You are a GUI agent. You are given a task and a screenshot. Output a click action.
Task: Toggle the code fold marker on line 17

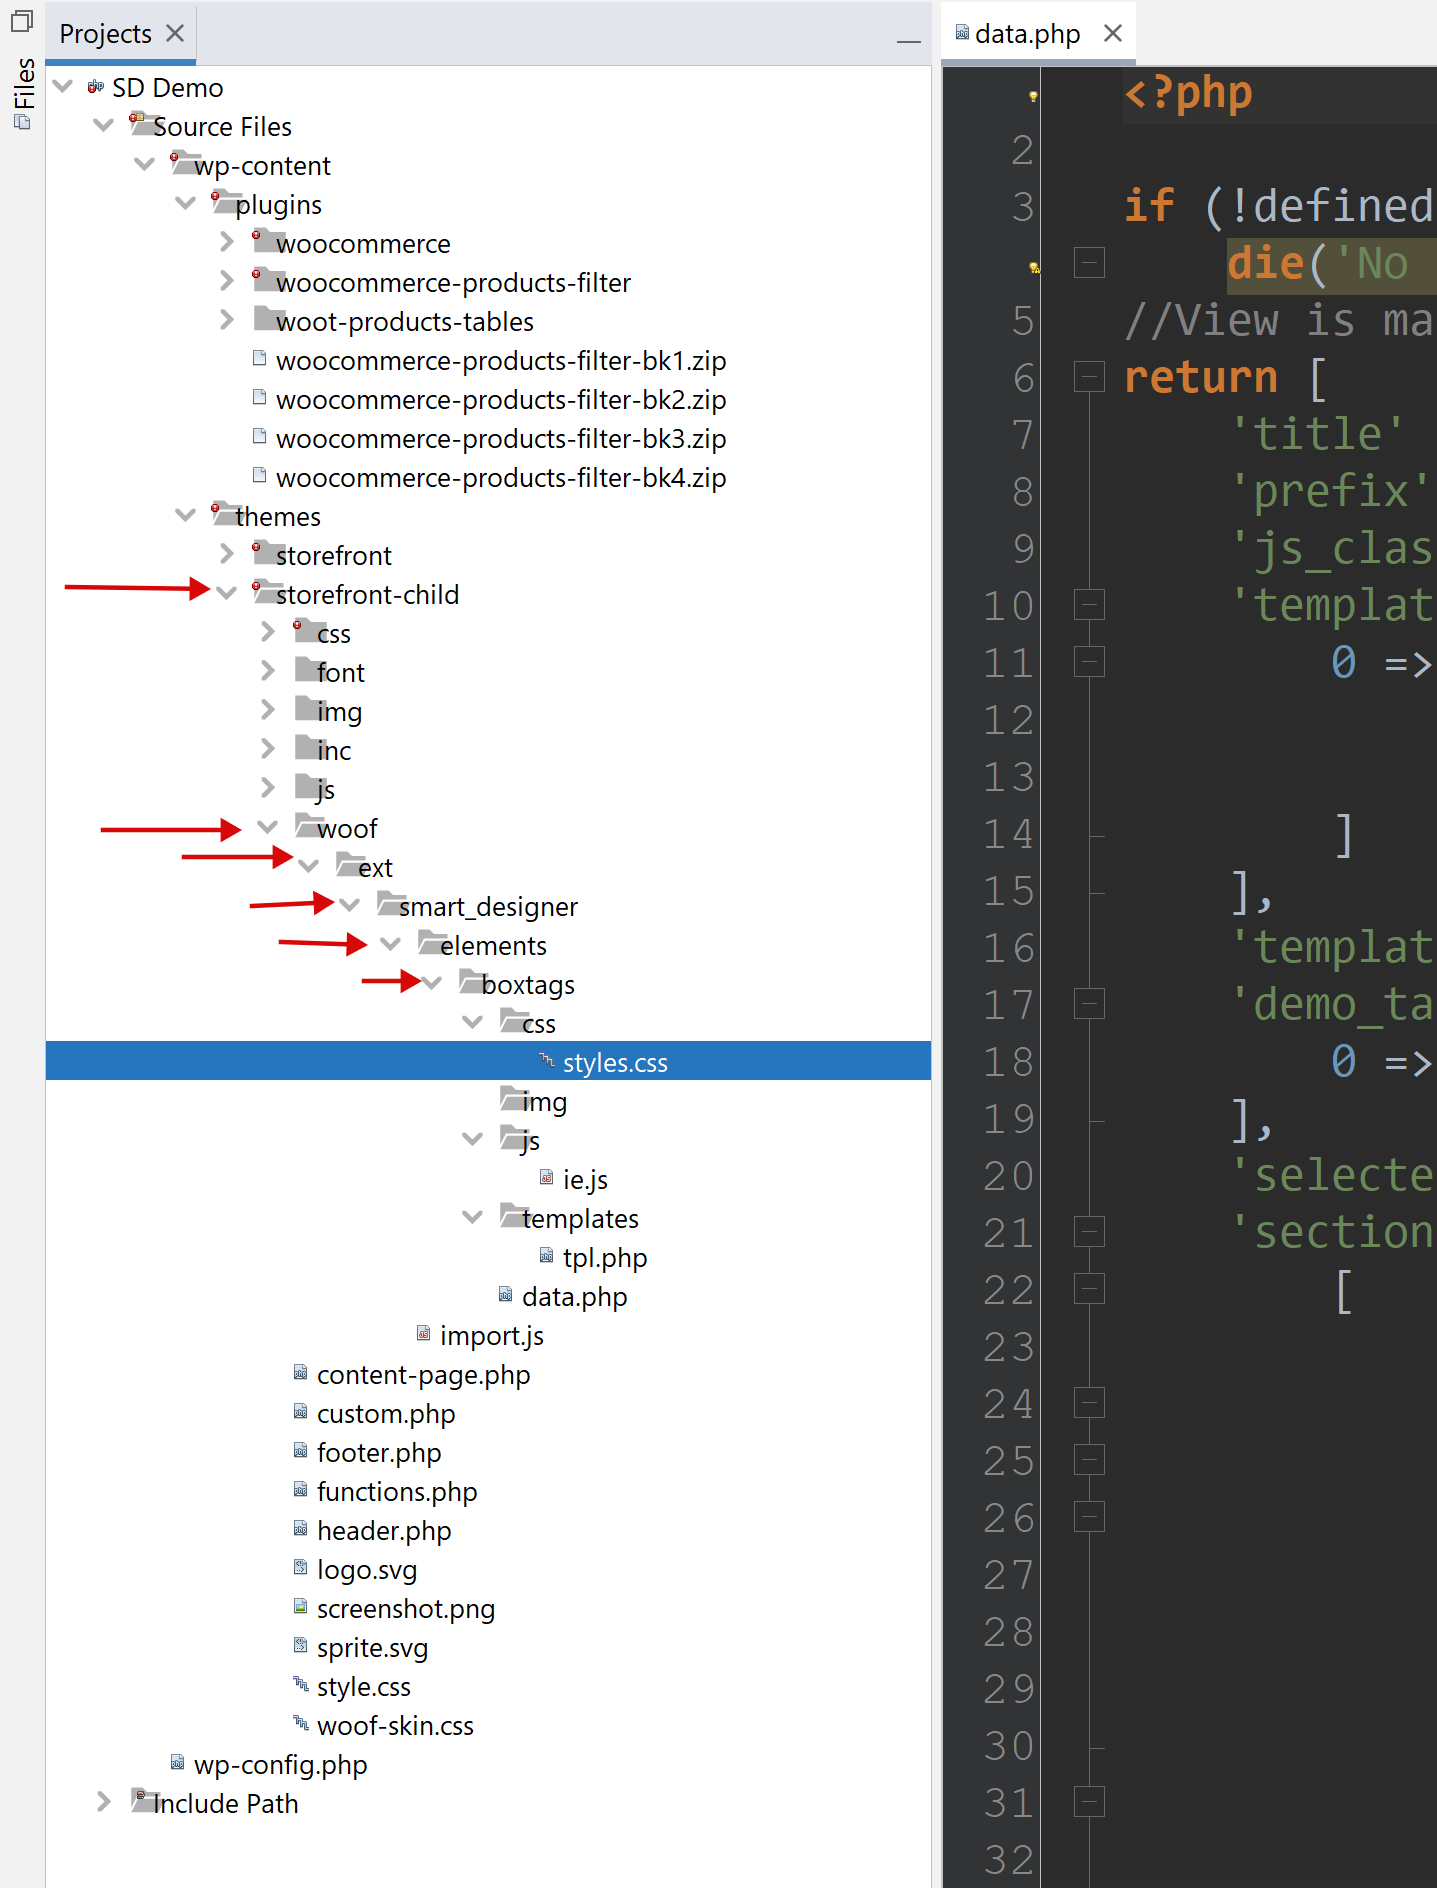(x=1089, y=1004)
